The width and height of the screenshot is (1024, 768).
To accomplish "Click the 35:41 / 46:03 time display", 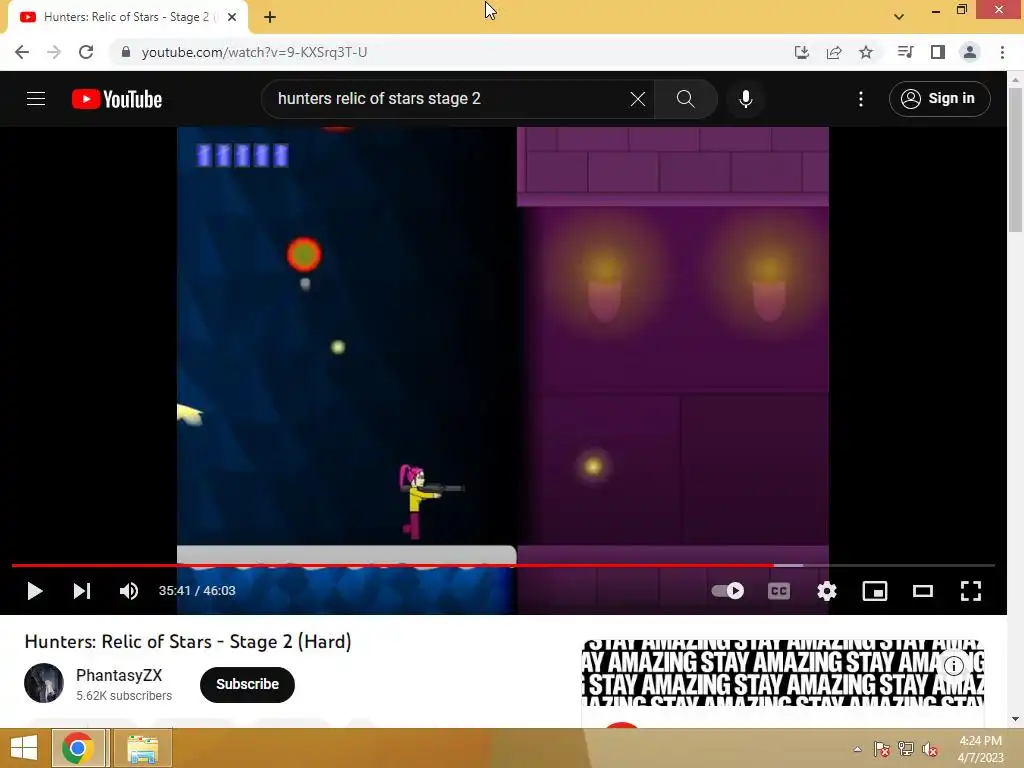I will pyautogui.click(x=197, y=591).
